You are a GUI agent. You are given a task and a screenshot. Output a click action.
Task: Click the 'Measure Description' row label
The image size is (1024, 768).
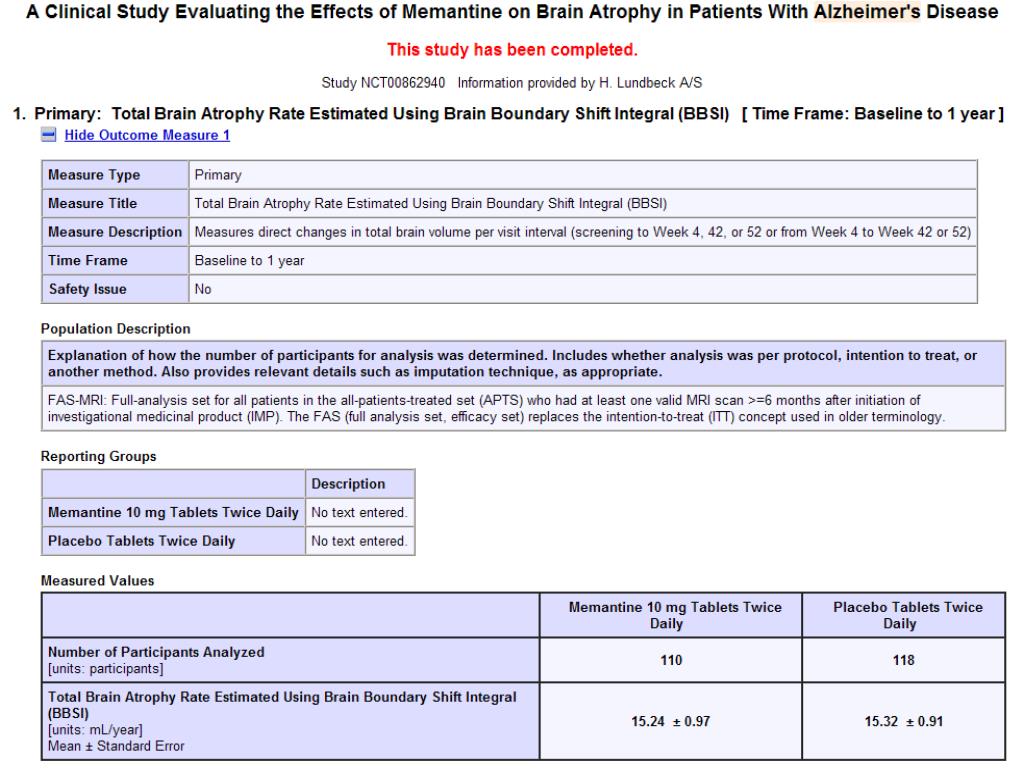click(x=115, y=232)
